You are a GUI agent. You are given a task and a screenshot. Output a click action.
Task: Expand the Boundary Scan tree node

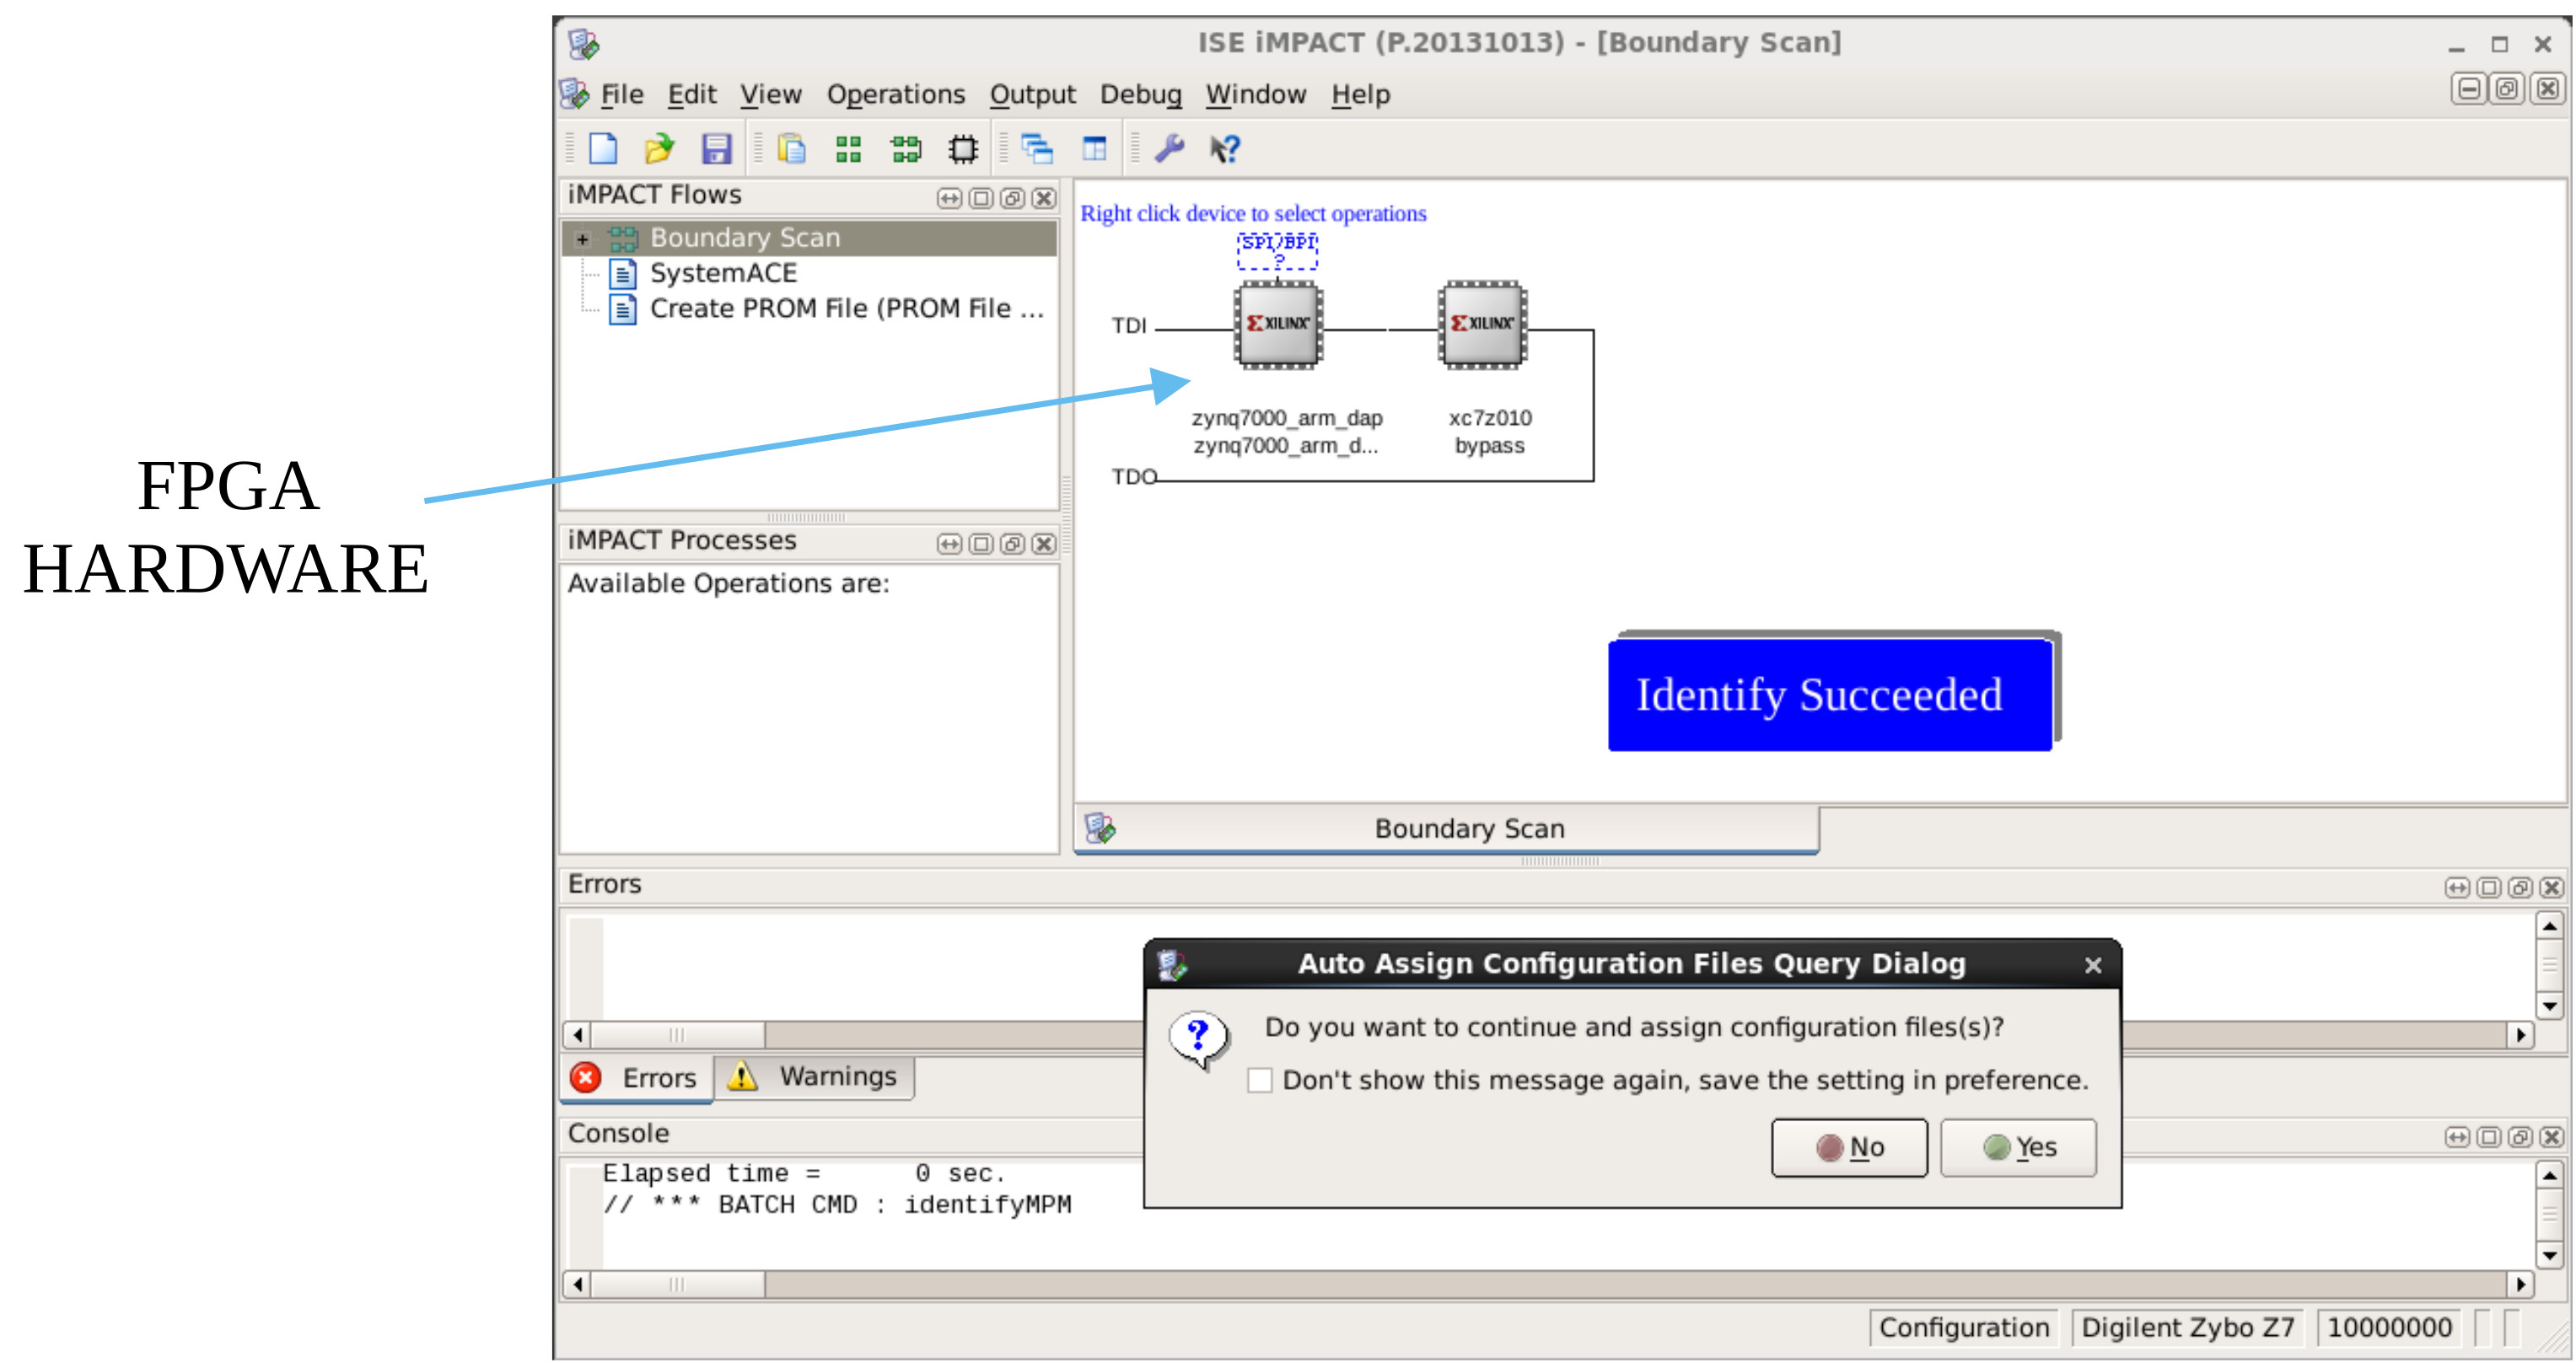(x=582, y=239)
